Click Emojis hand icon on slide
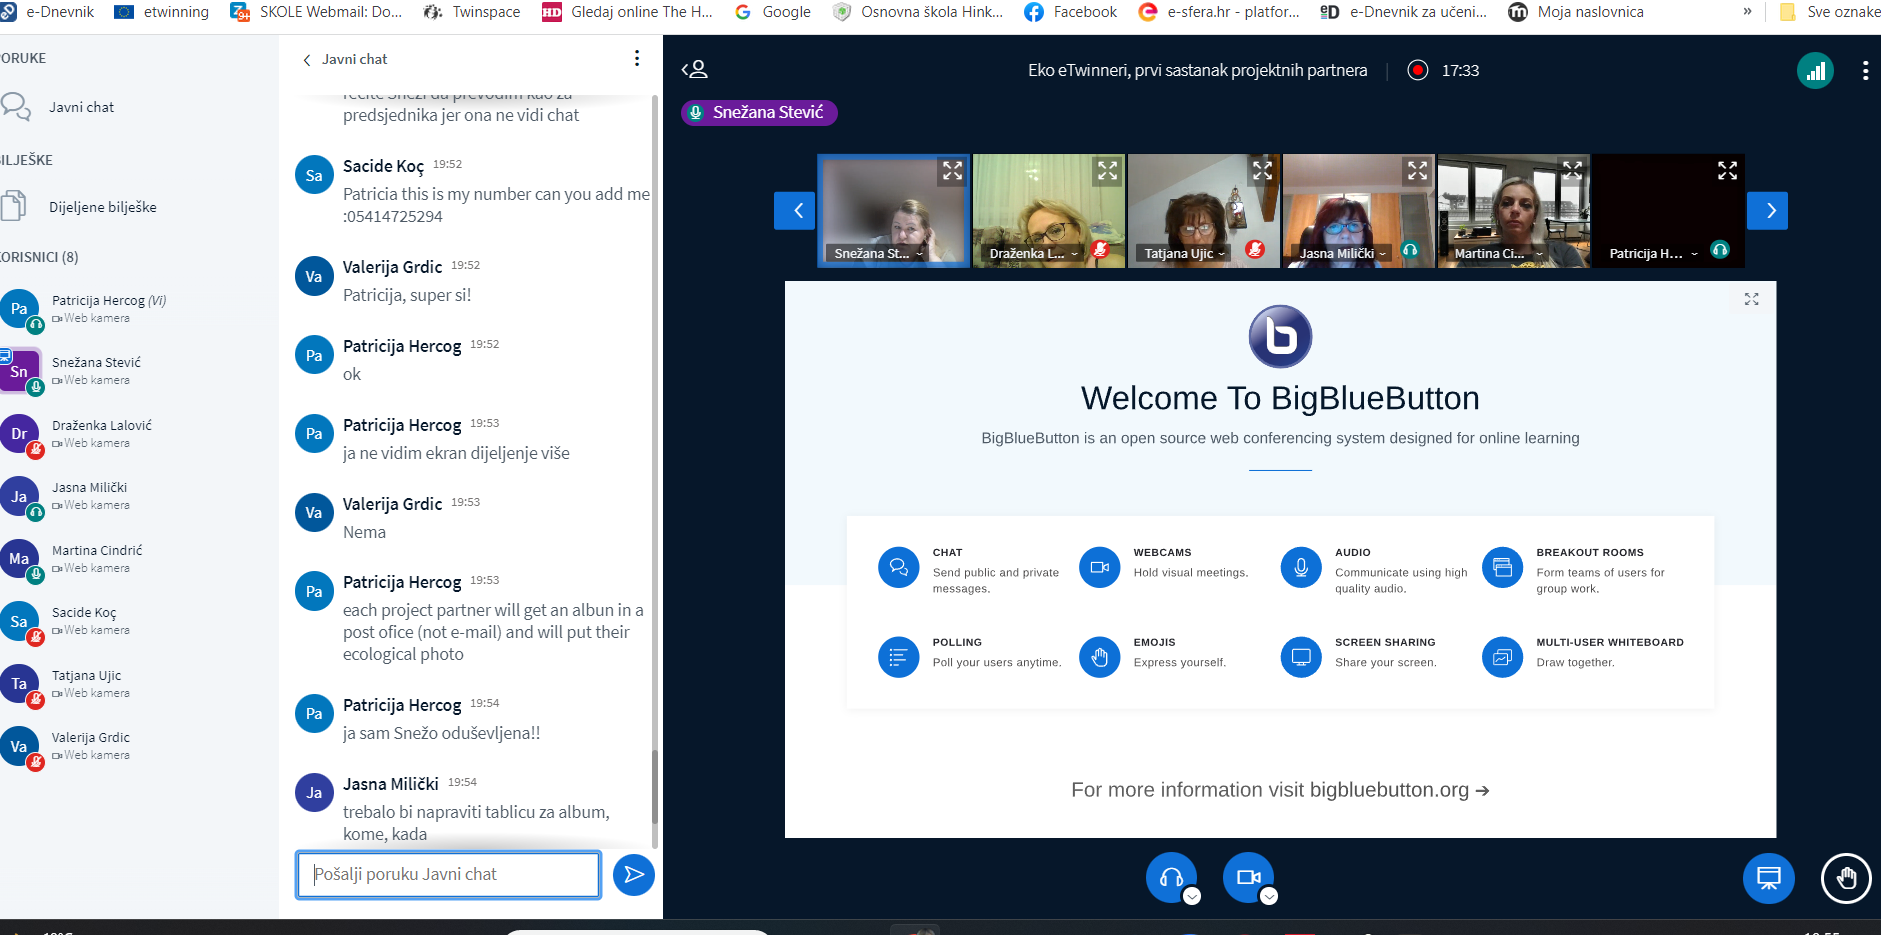Screen dimensions: 1881x935 pyautogui.click(x=1099, y=657)
